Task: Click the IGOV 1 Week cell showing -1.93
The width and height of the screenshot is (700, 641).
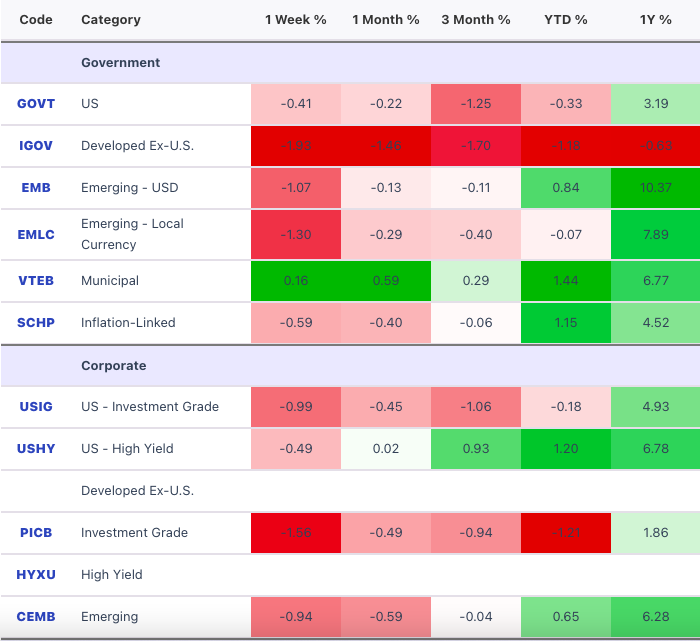Action: click(296, 146)
